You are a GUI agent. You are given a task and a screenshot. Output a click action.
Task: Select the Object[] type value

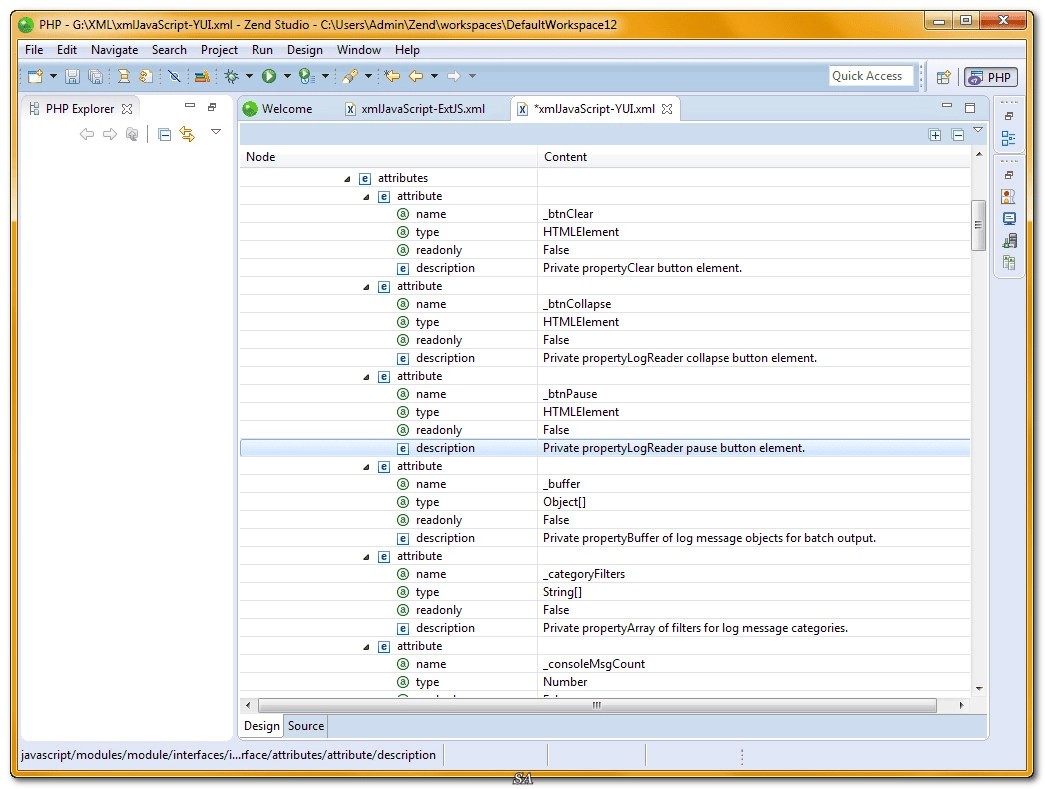564,502
